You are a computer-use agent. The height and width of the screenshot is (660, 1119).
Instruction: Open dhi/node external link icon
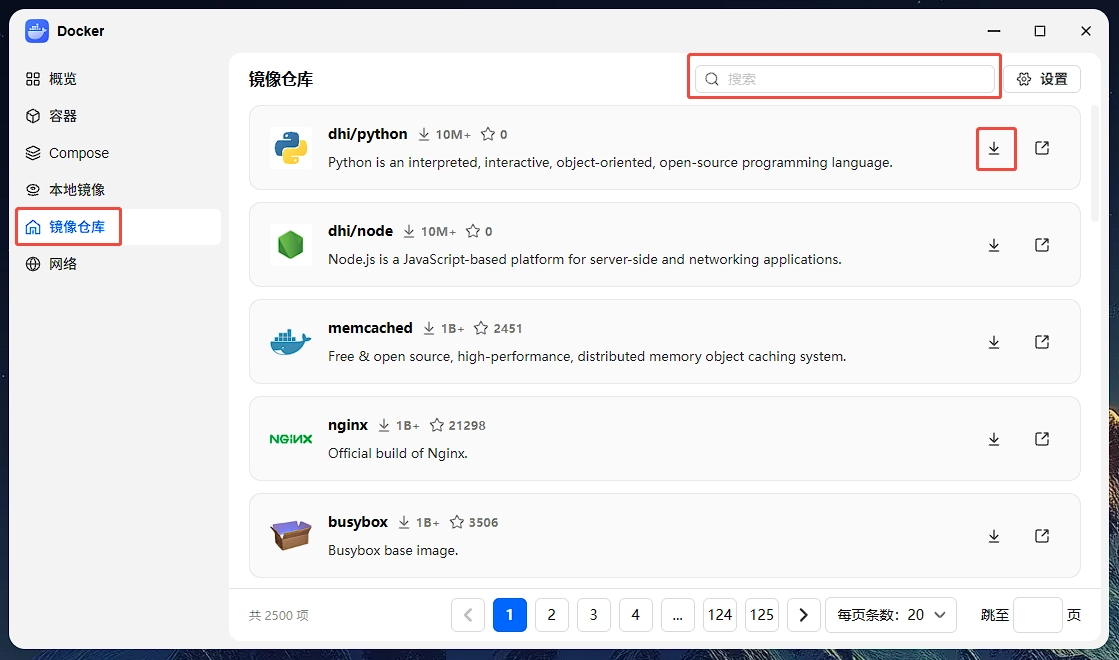[1041, 245]
